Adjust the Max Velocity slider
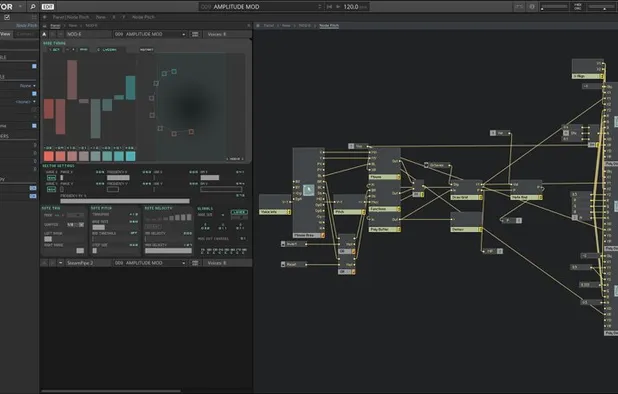Viewport: 618px width, 394px height. 168,251
